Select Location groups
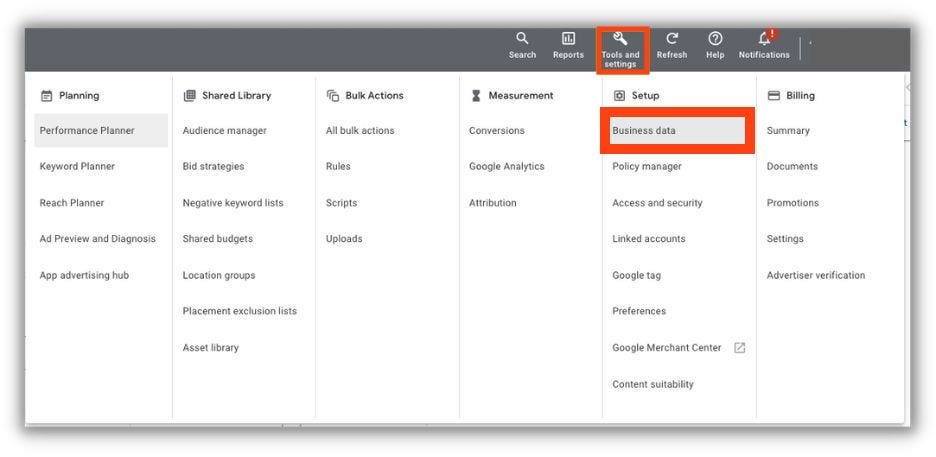This screenshot has height=457, width=936. pos(218,275)
